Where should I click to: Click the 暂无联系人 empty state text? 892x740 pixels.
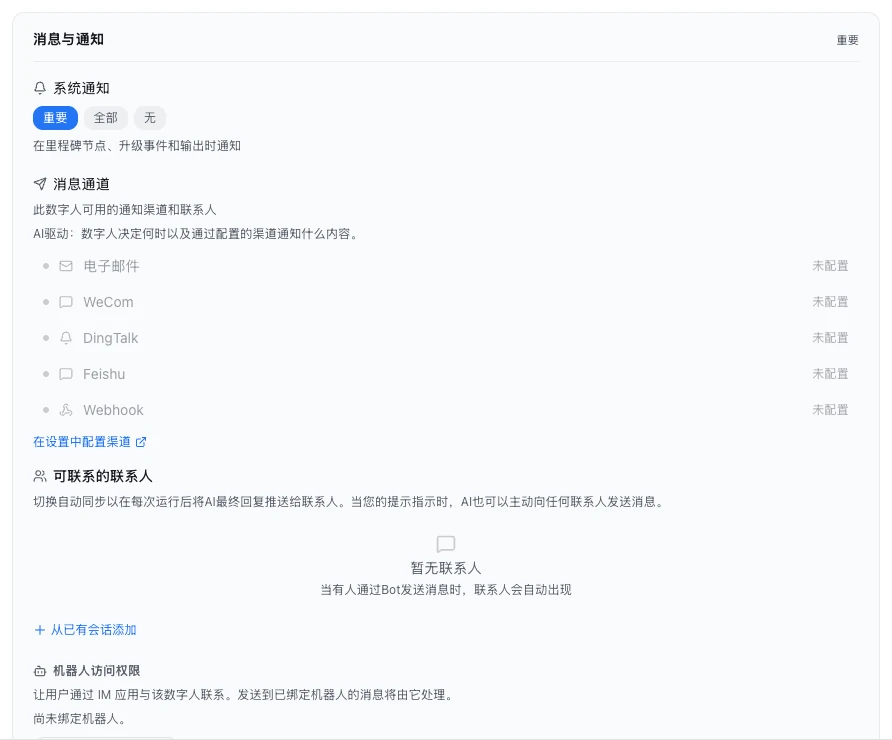(x=446, y=568)
